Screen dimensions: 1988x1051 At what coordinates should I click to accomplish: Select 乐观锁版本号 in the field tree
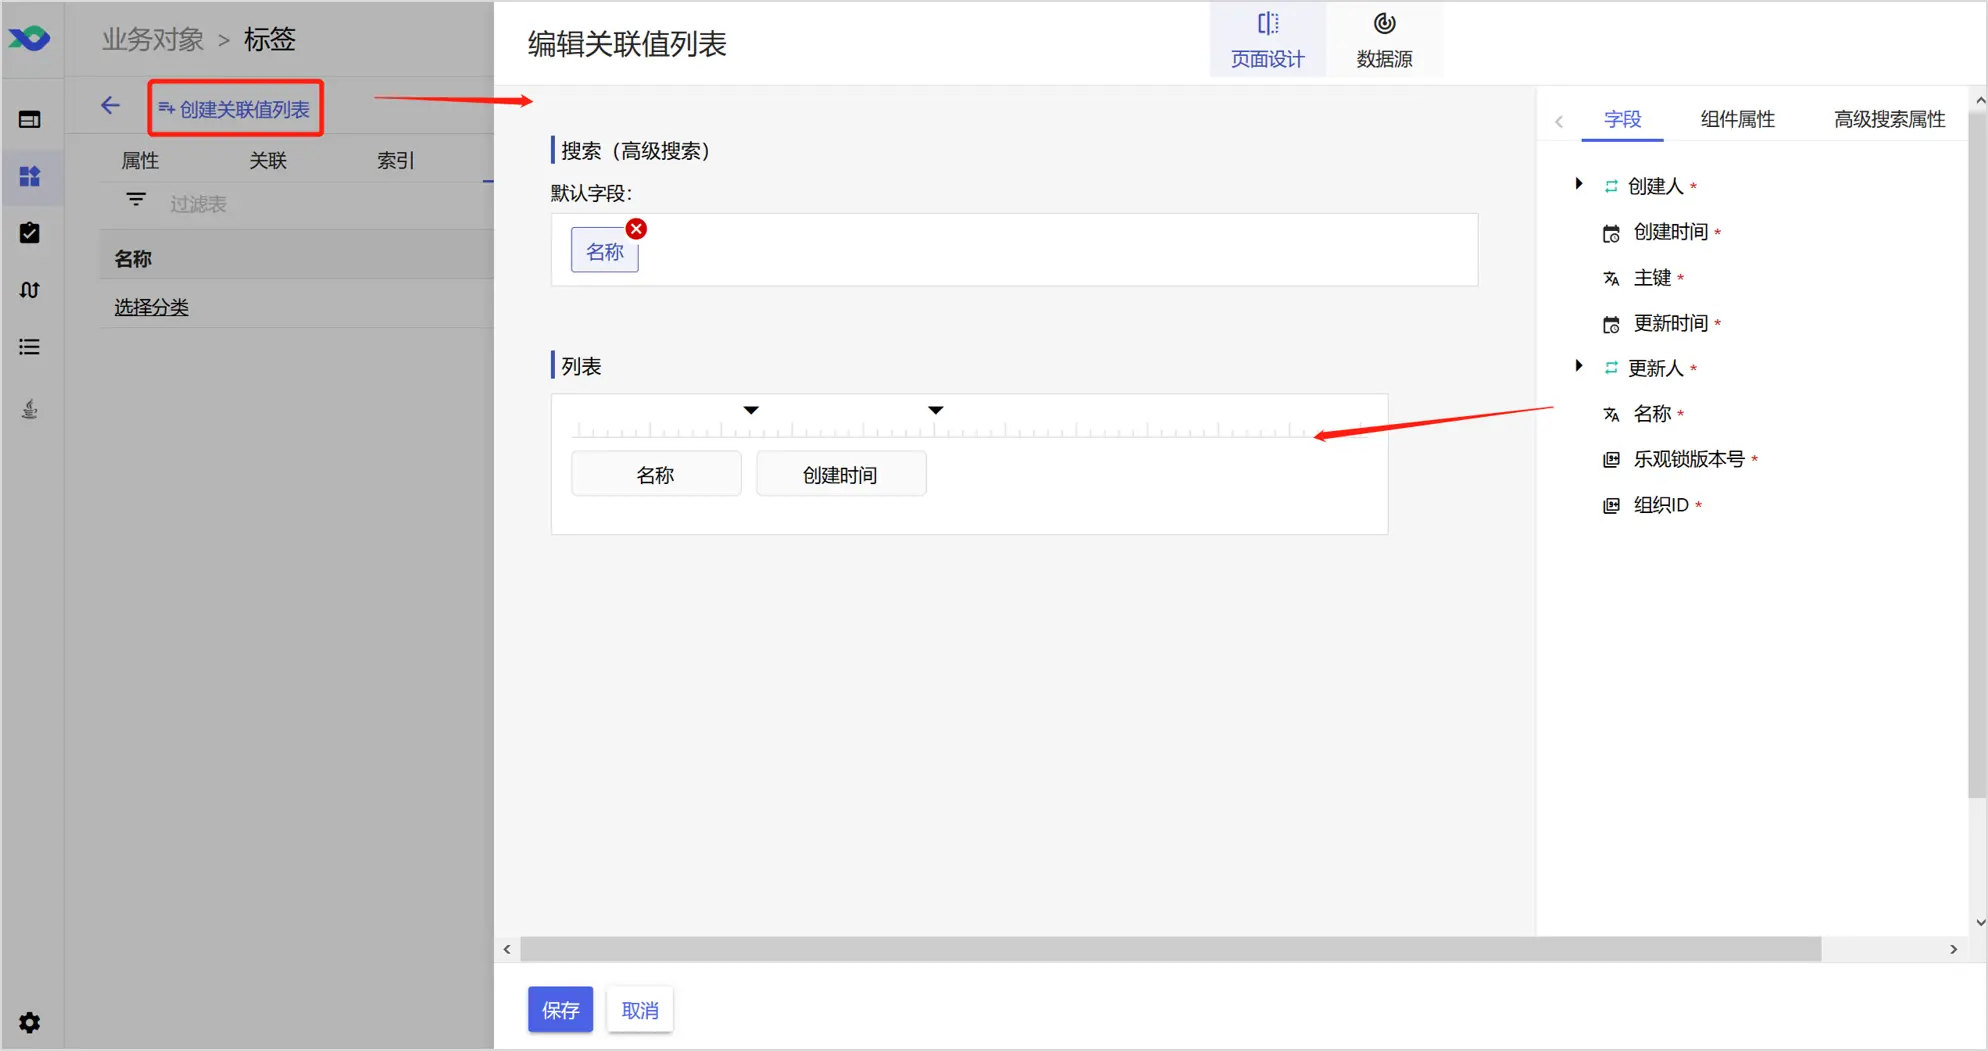[1689, 459]
